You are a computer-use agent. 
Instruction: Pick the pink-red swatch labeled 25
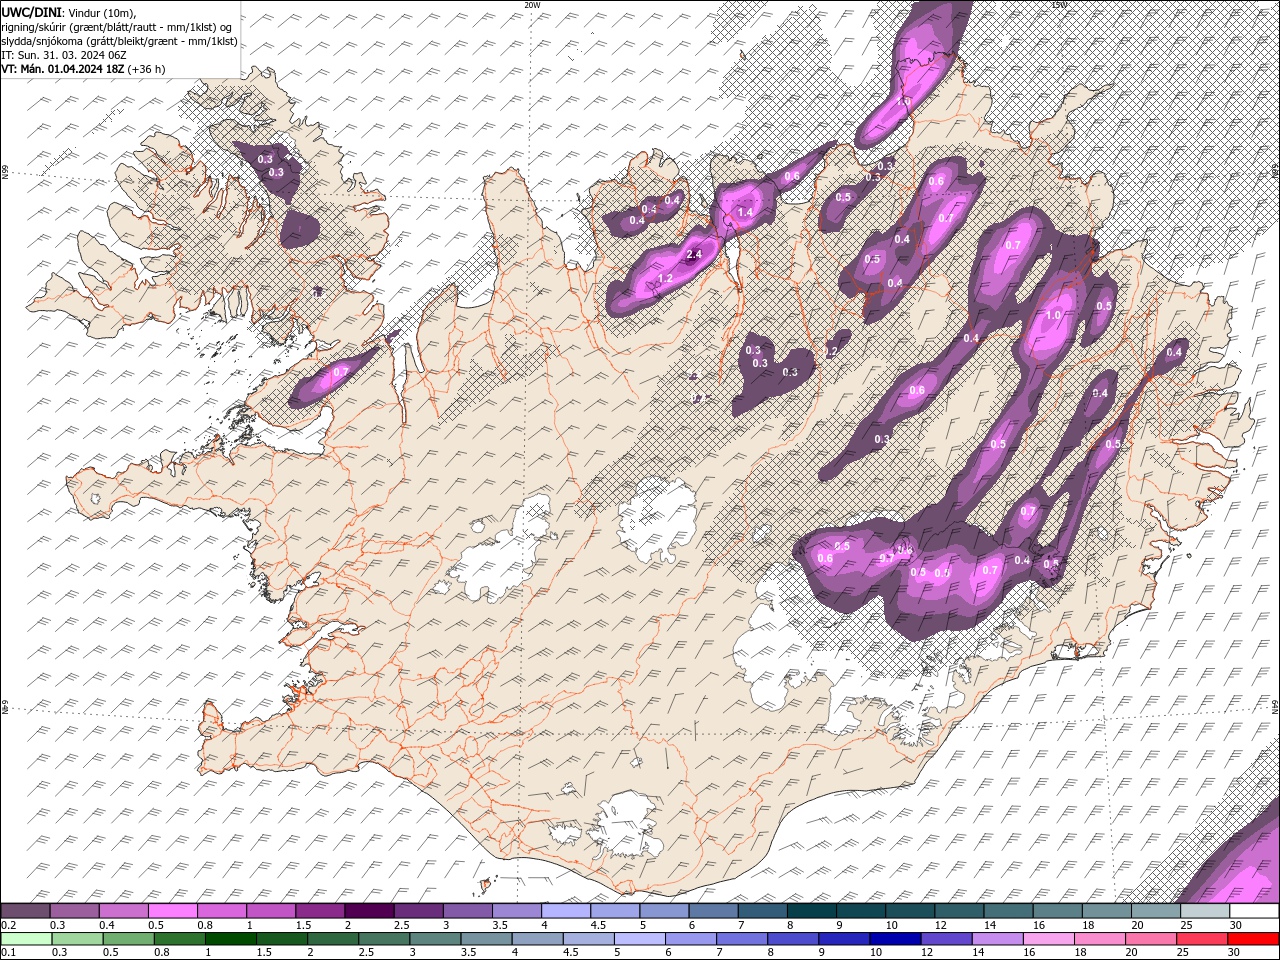click(x=1202, y=938)
